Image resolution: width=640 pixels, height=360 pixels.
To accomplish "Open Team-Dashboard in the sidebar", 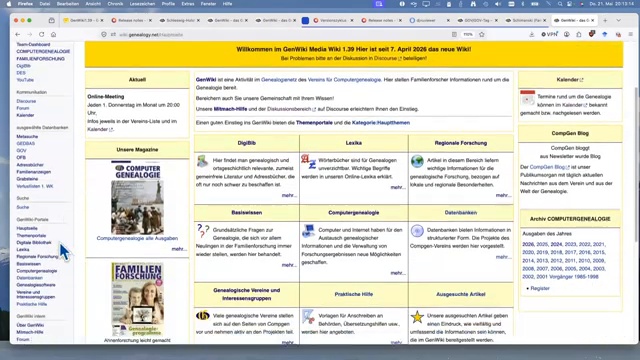I will (33, 44).
